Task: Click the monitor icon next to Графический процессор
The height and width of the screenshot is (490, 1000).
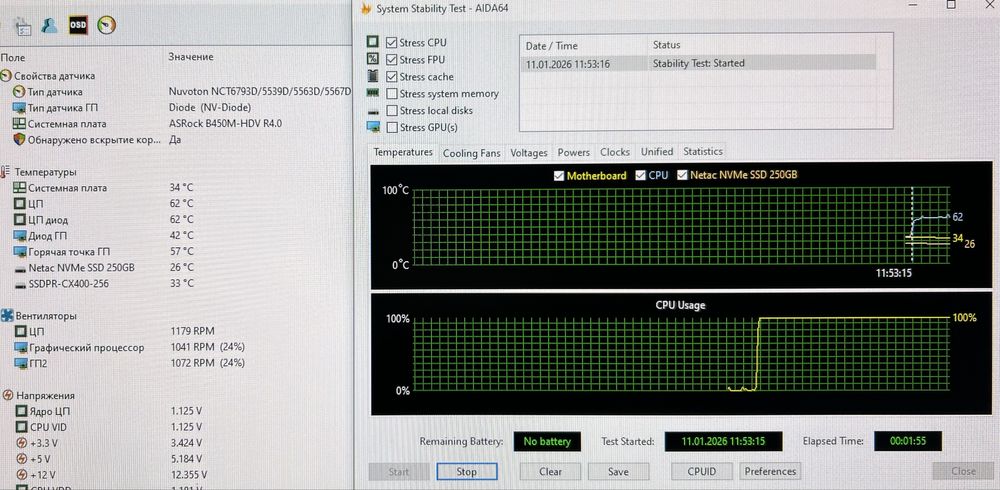Action: tap(20, 348)
